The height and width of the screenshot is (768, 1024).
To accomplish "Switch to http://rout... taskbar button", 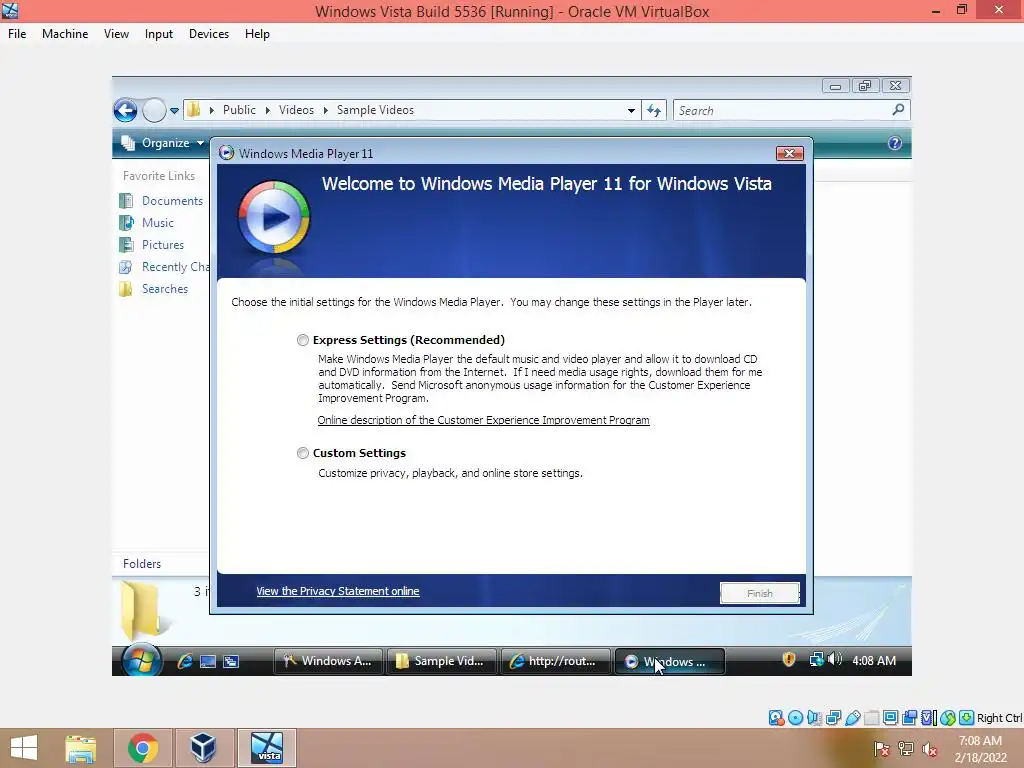I will [556, 661].
